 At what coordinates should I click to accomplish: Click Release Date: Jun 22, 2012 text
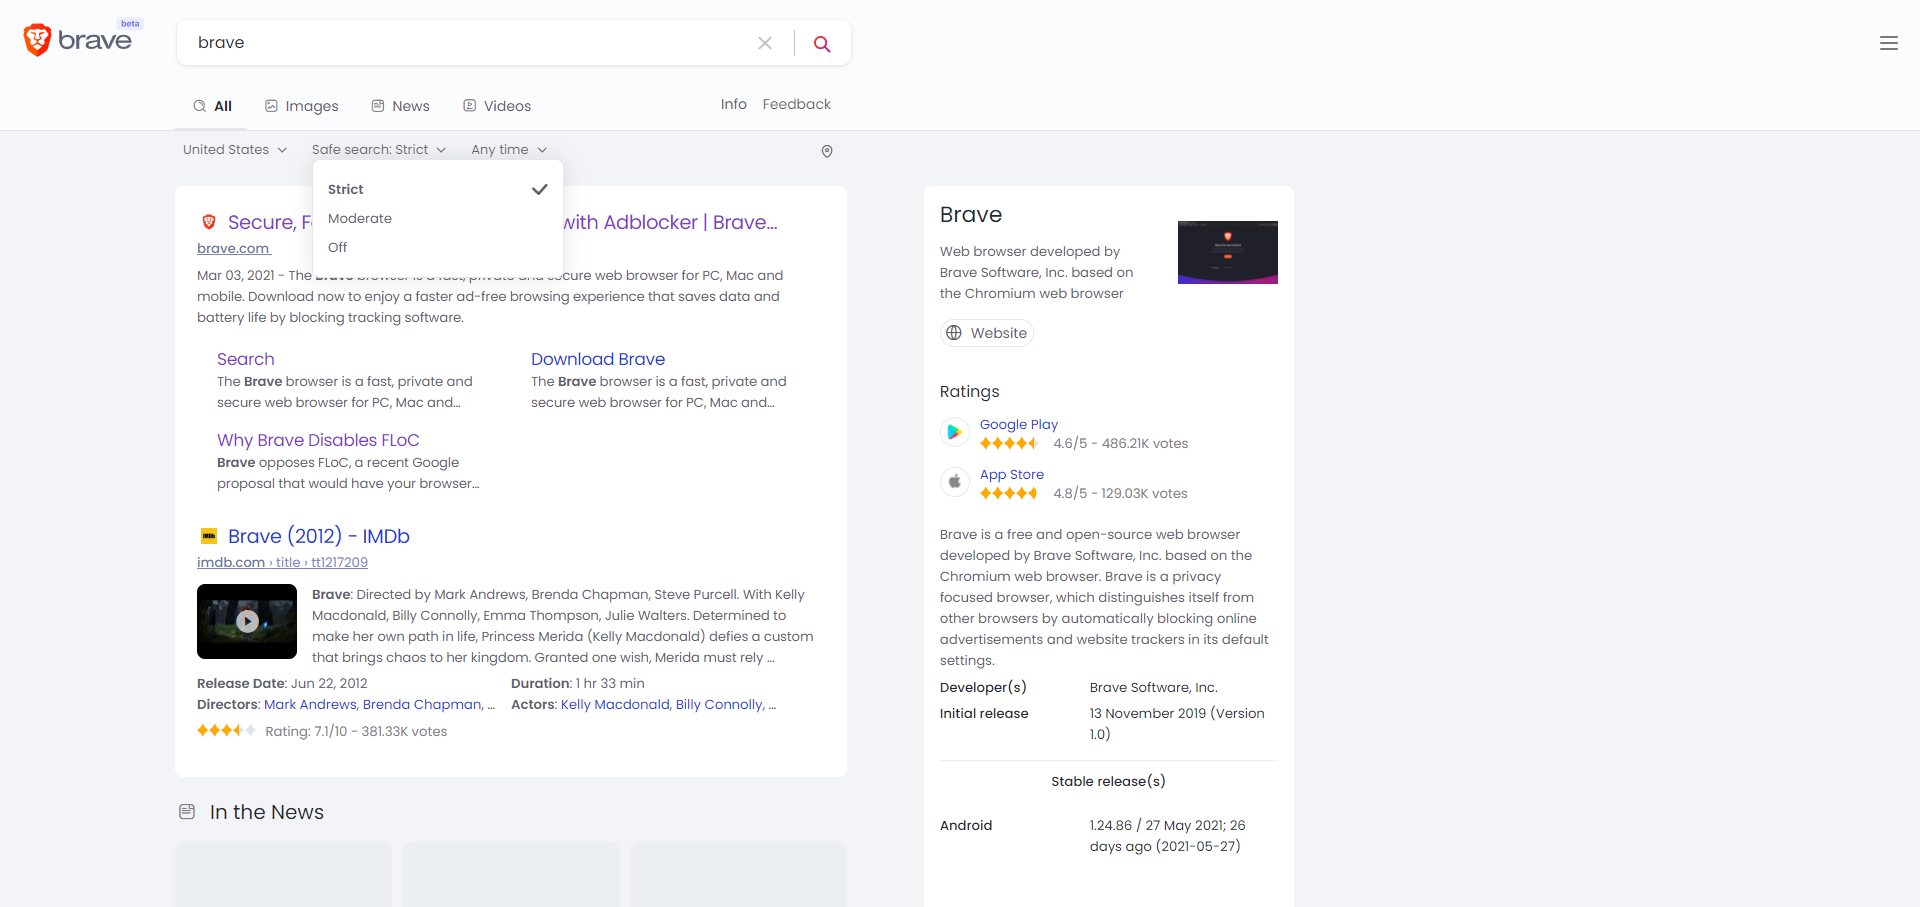coord(282,684)
